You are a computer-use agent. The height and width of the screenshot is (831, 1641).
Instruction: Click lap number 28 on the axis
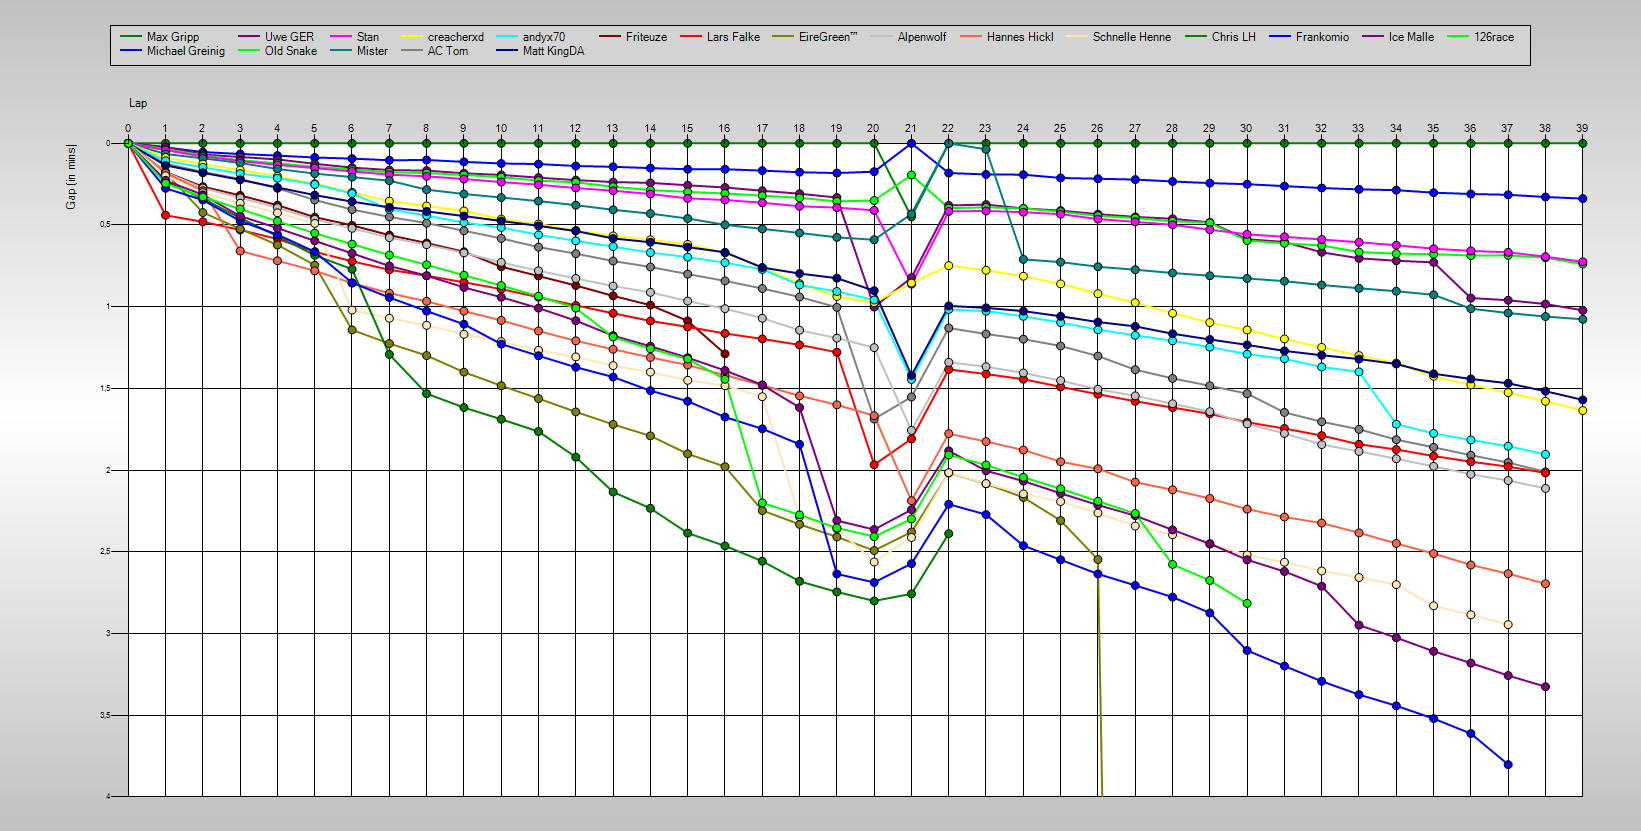pos(1172,128)
